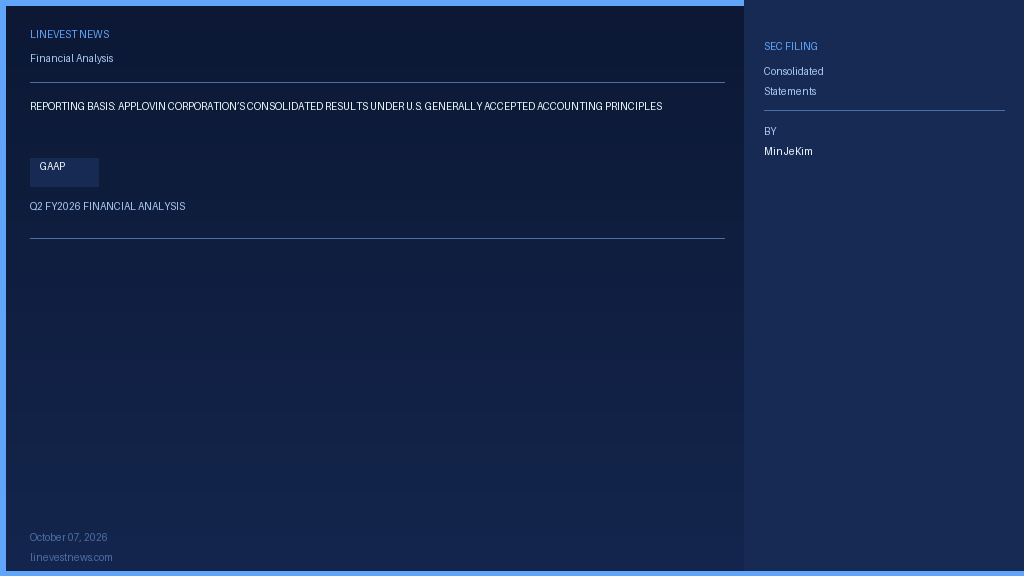1024x576 pixels.
Task: Select the word Statements in sidebar
Action: (x=790, y=91)
